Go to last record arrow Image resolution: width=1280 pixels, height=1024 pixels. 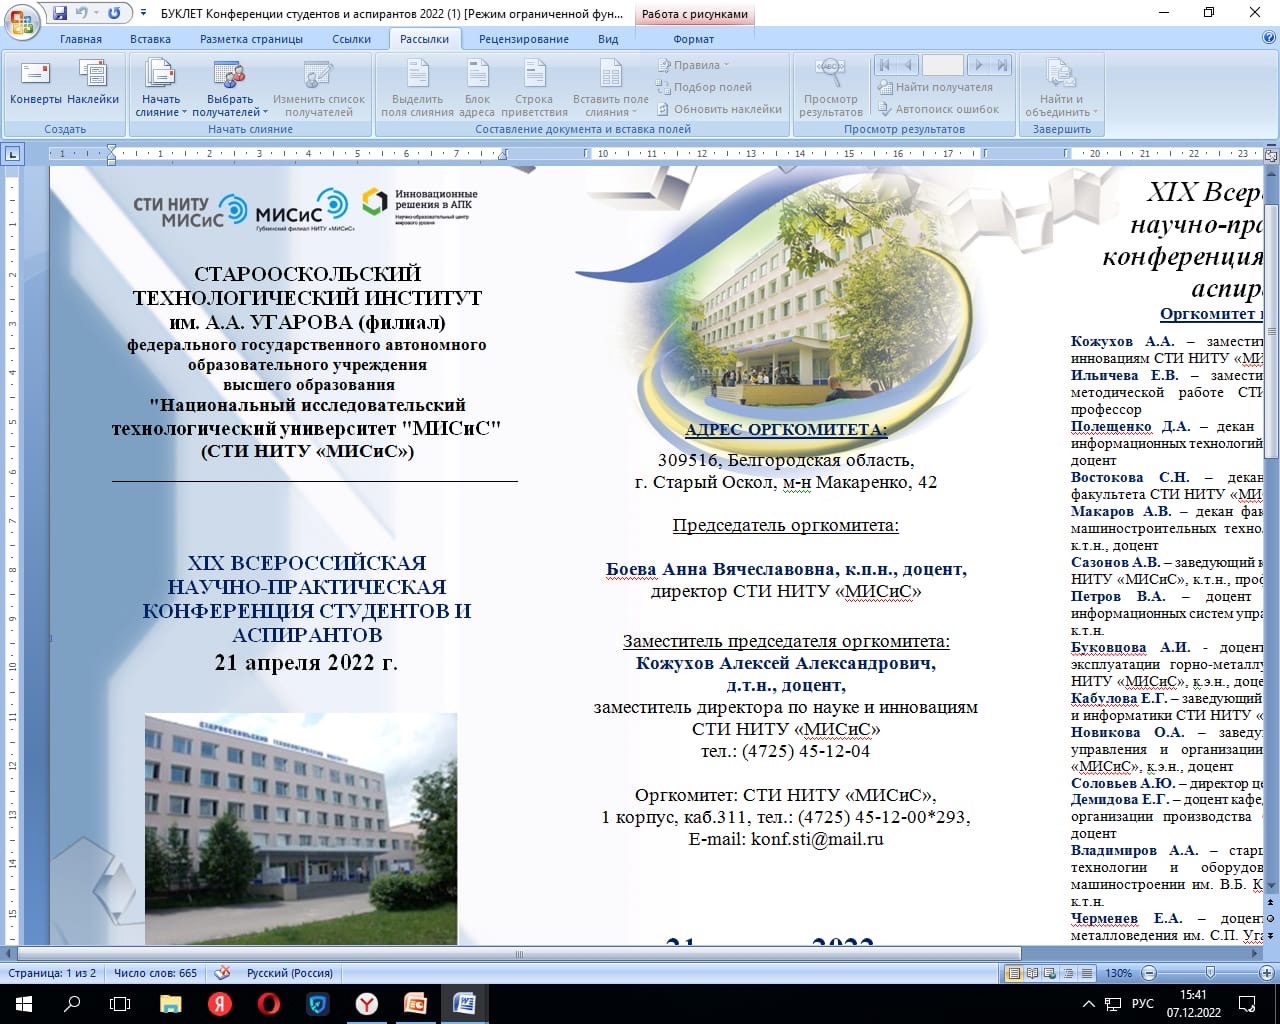[1002, 65]
